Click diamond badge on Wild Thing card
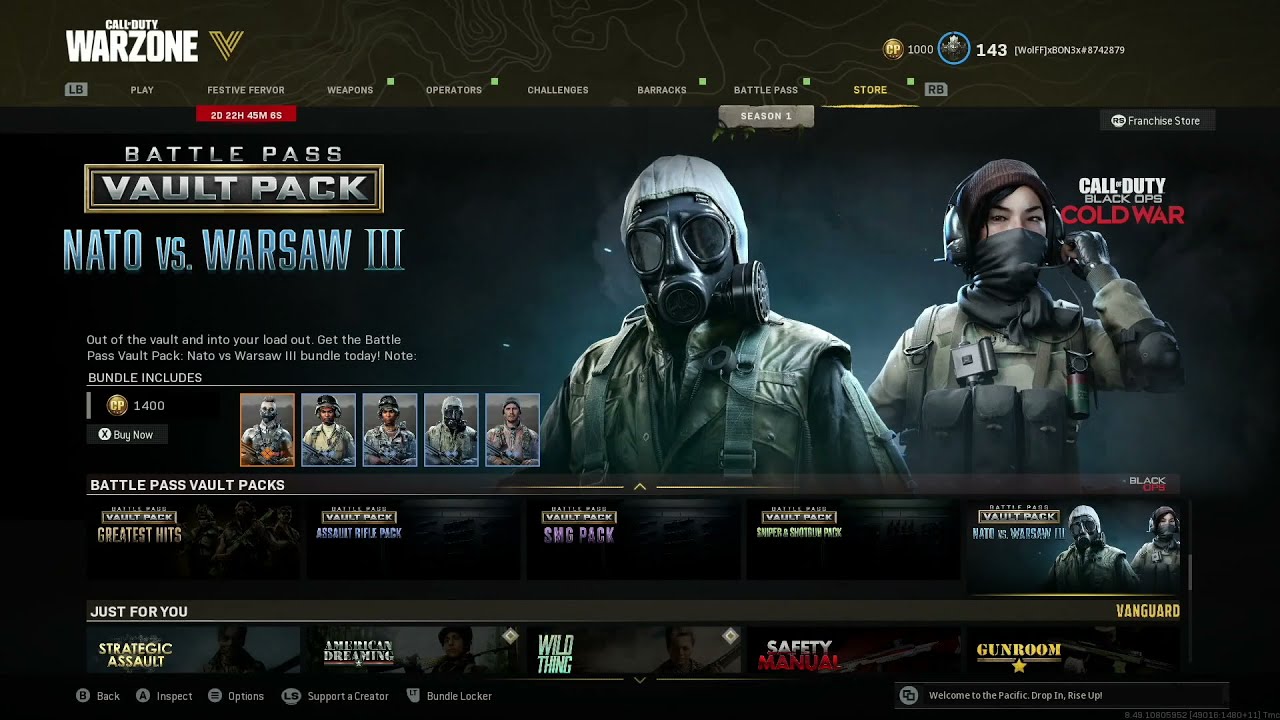This screenshot has width=1280, height=720. pos(730,636)
